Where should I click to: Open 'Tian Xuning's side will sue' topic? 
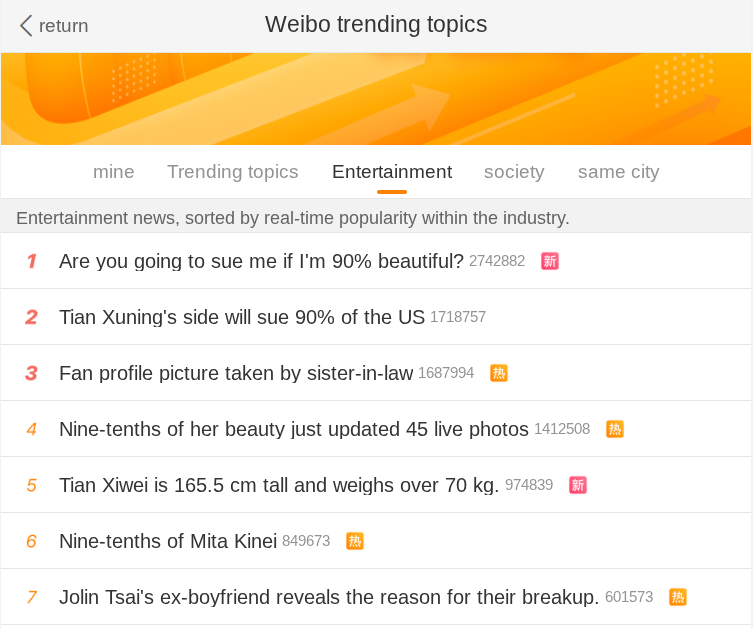pyautogui.click(x=242, y=317)
